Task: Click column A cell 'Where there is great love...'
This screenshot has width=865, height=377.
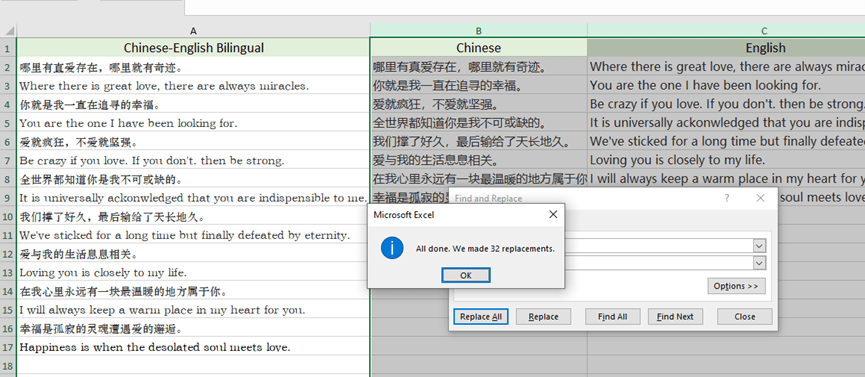Action: pyautogui.click(x=193, y=86)
